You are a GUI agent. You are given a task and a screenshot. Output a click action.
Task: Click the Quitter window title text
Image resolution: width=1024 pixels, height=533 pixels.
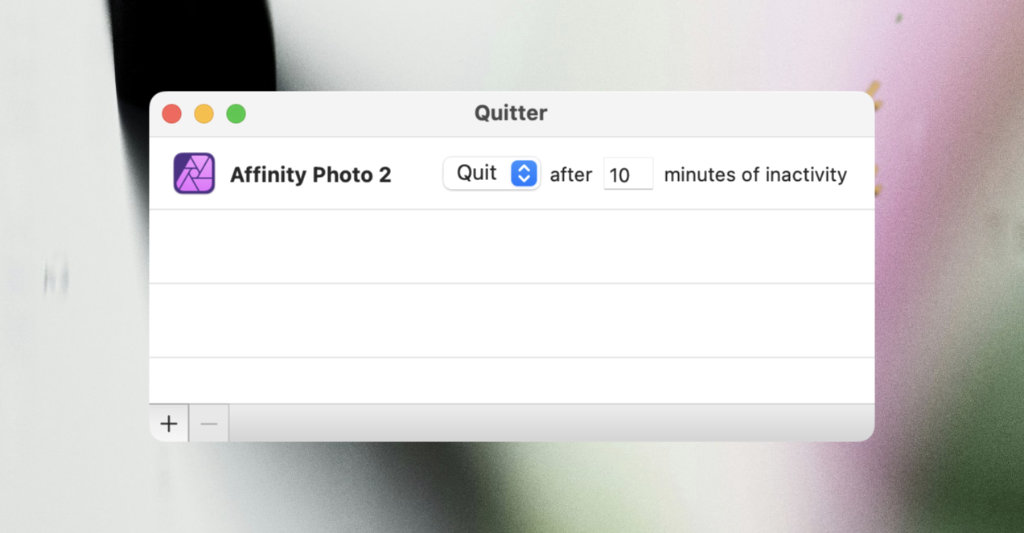[511, 114]
